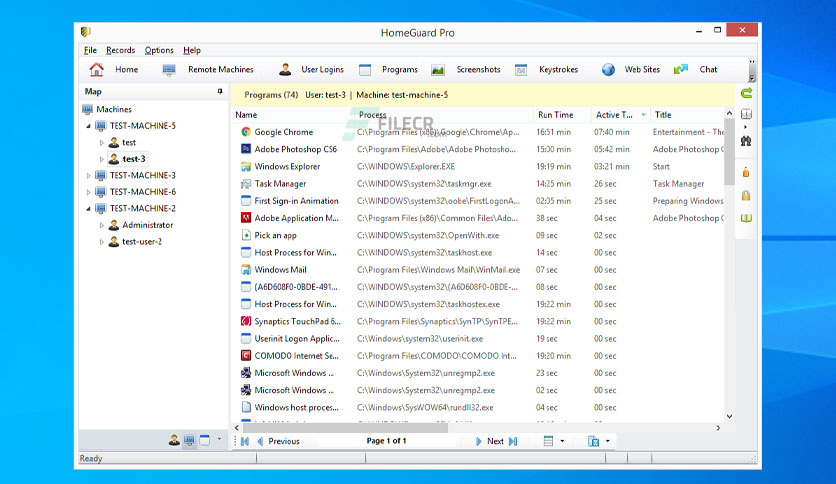Click the Pick an app icon
Screen dimensions: 836x484
click(246, 235)
